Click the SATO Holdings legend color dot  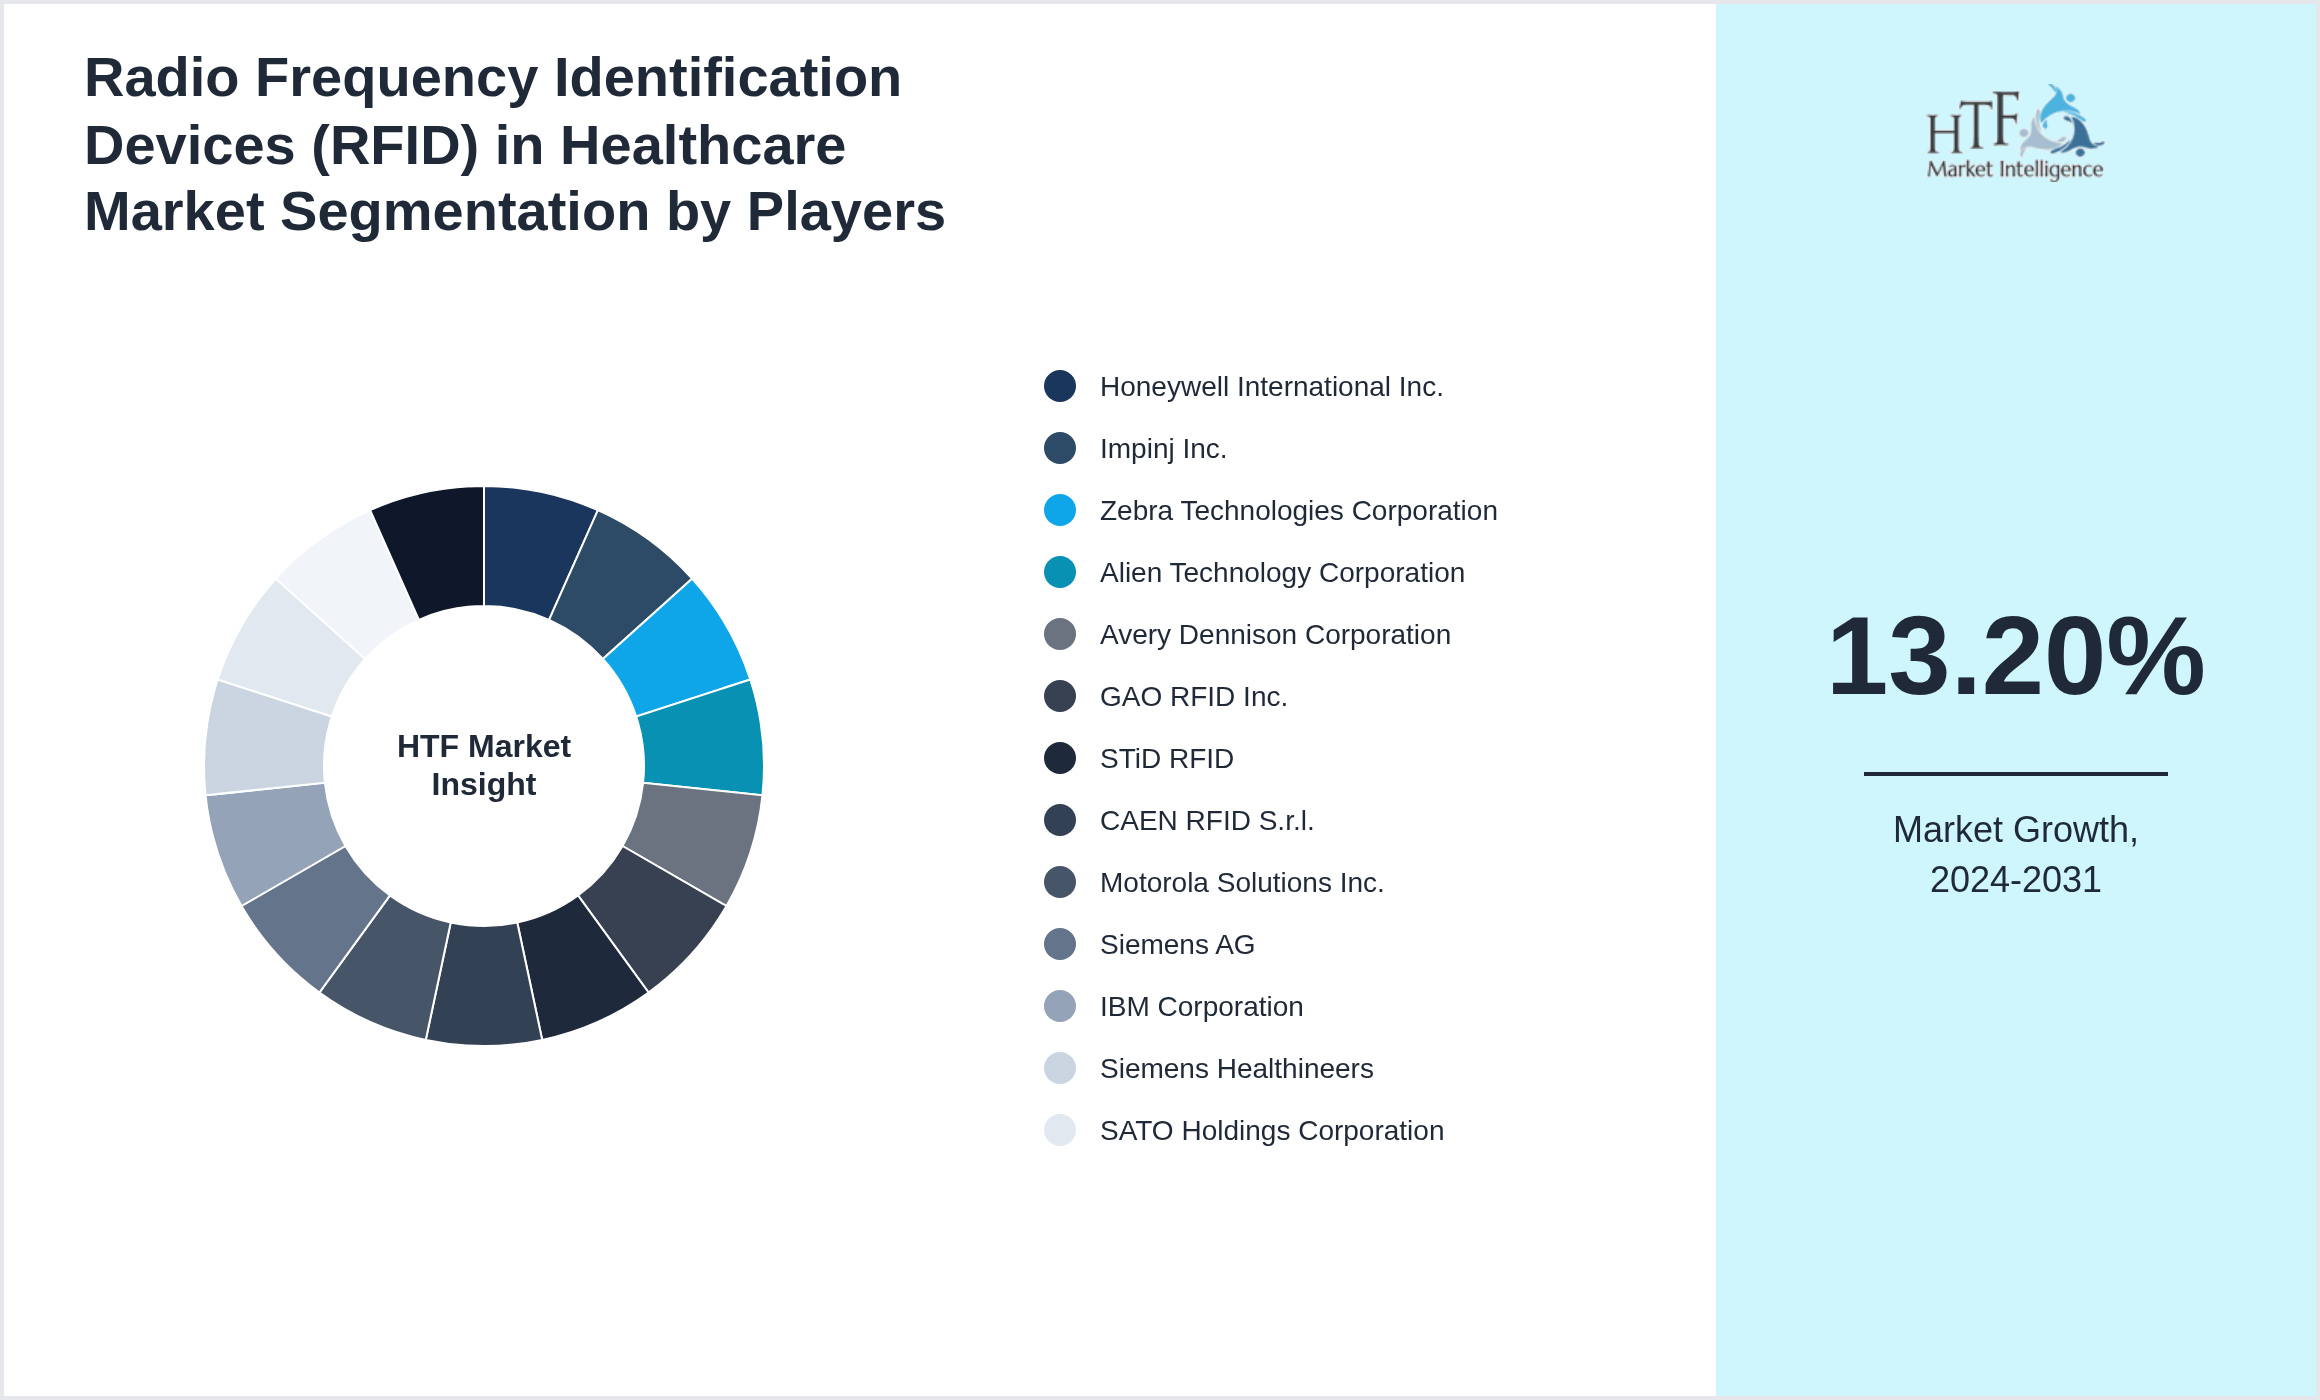point(1060,1130)
